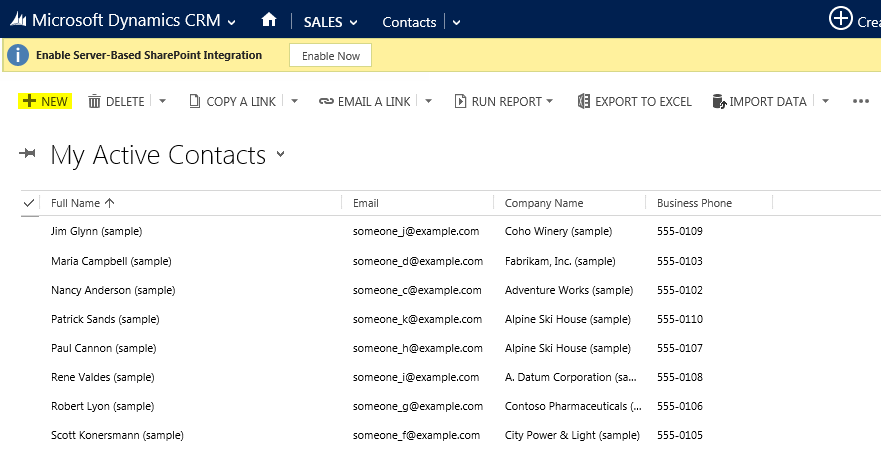Open contact Rene Valdes (sample)

tap(103, 377)
